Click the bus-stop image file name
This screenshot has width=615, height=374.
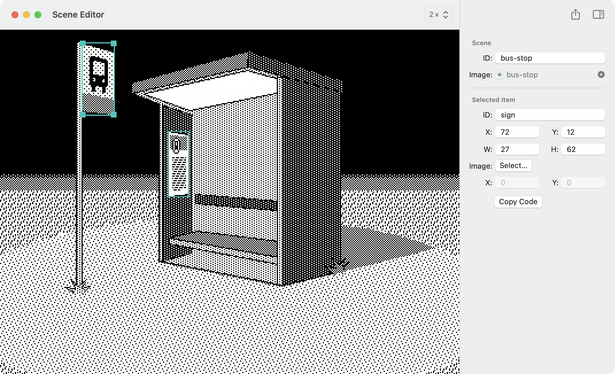click(x=522, y=74)
